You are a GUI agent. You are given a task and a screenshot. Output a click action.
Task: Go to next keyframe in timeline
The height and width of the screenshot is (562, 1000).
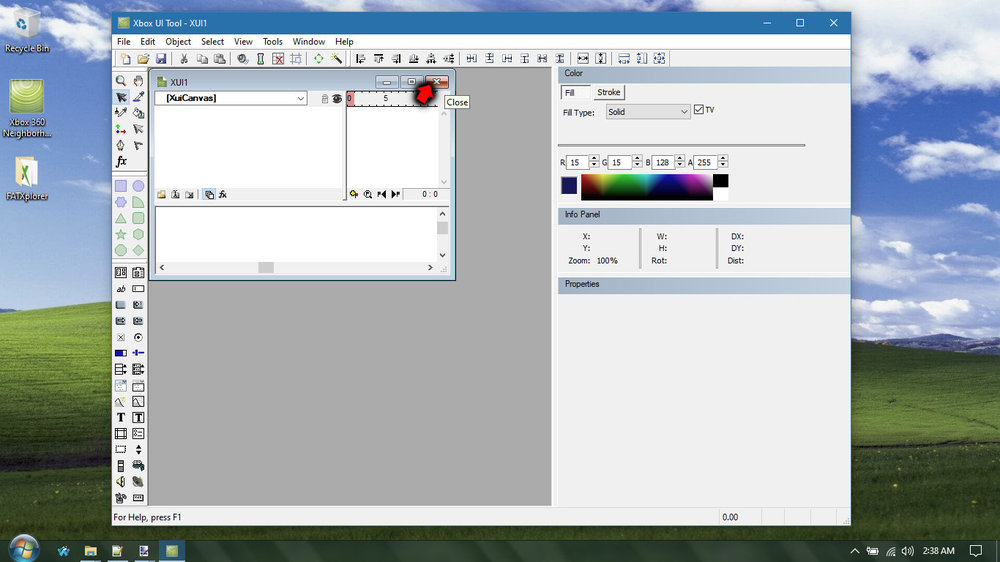click(x=395, y=194)
